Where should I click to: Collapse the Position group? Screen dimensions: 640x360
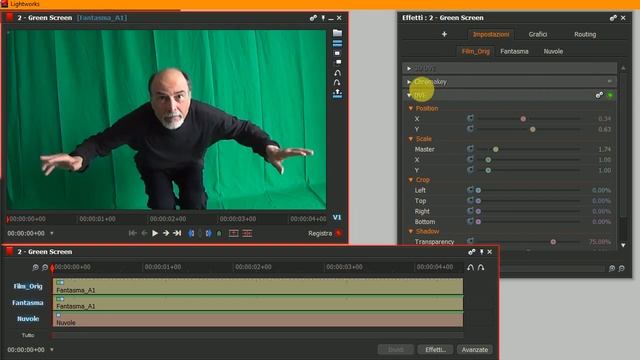(411, 109)
